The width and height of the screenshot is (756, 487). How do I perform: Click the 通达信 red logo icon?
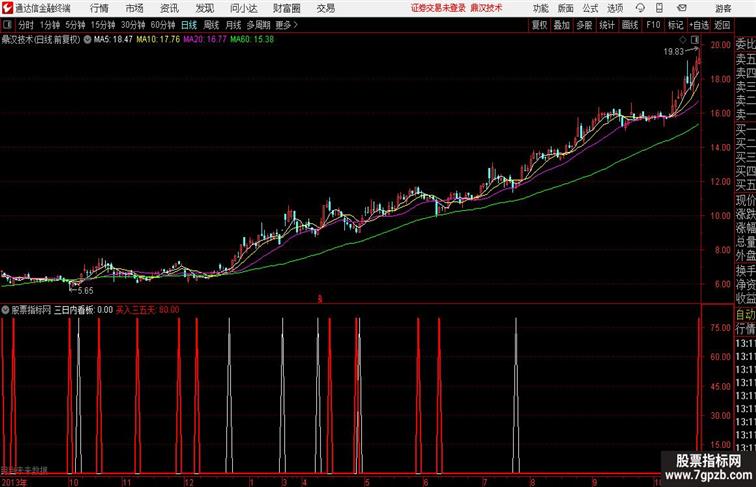[x=7, y=8]
